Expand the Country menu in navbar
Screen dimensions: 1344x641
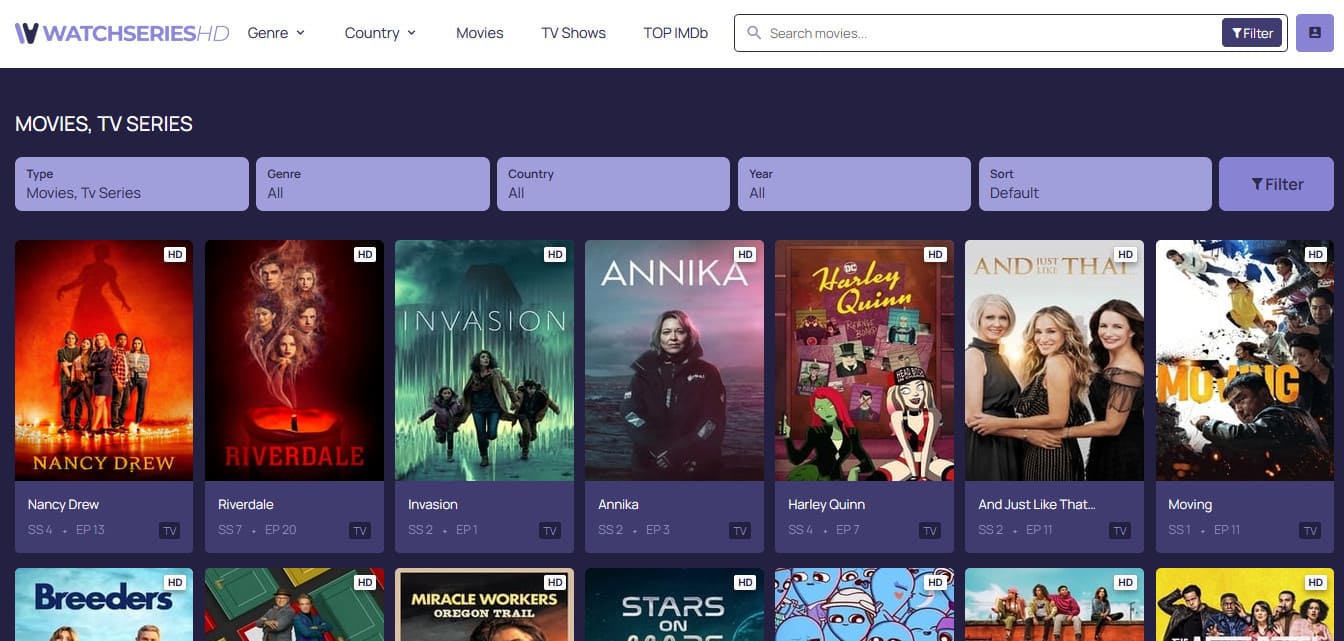(380, 33)
